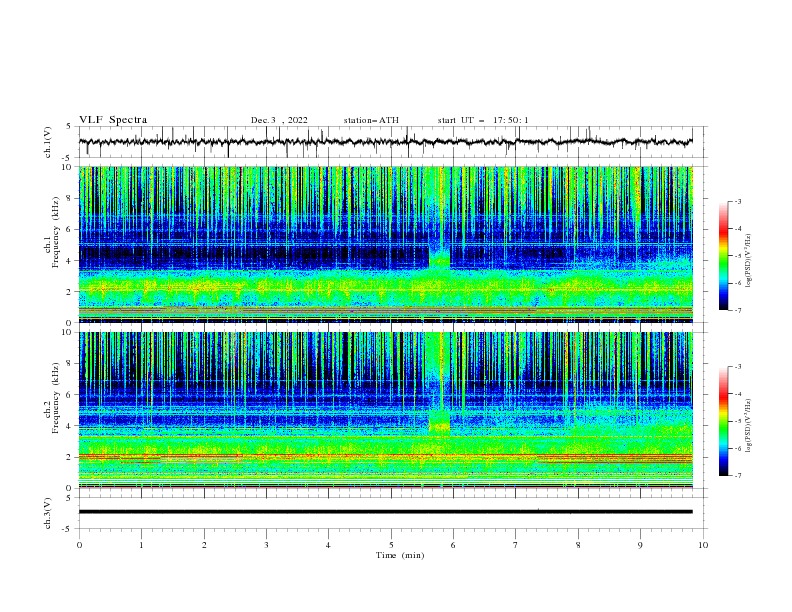The image size is (792, 612).
Task: Click the "5" volt tick on ch.1(V) axis
Action: point(69,127)
